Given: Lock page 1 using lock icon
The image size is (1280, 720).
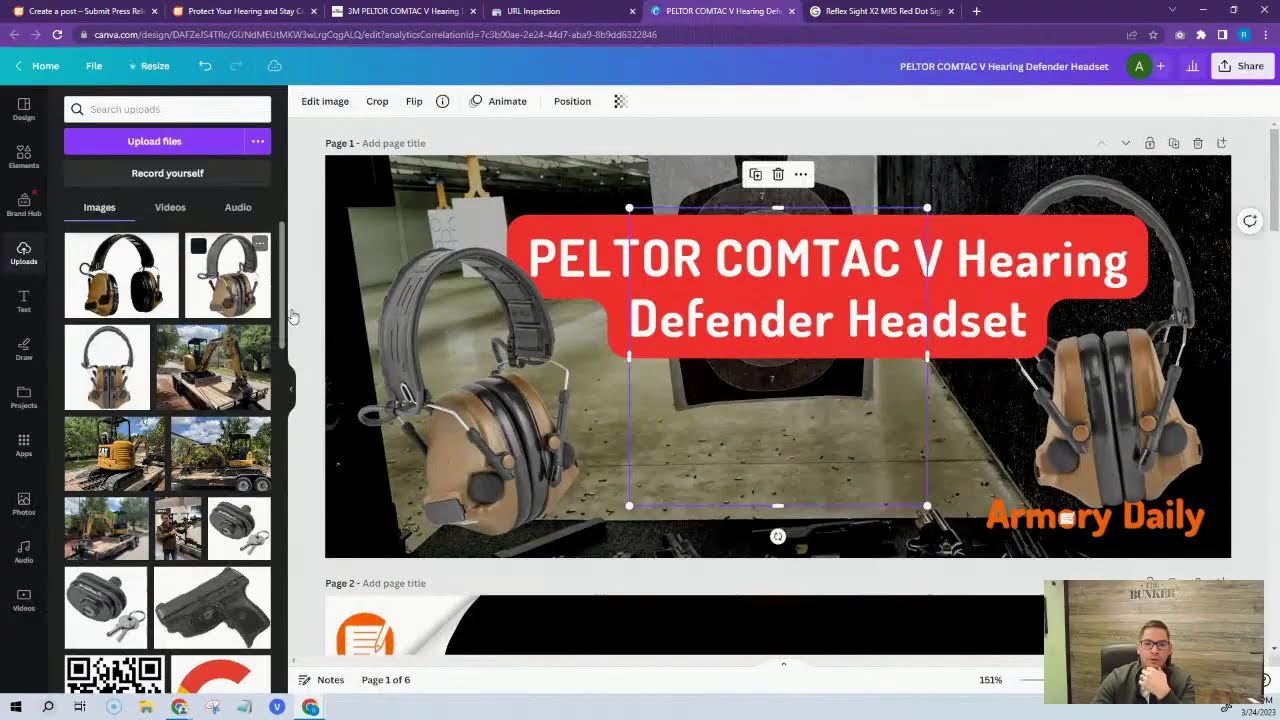Looking at the screenshot, I should [1150, 143].
